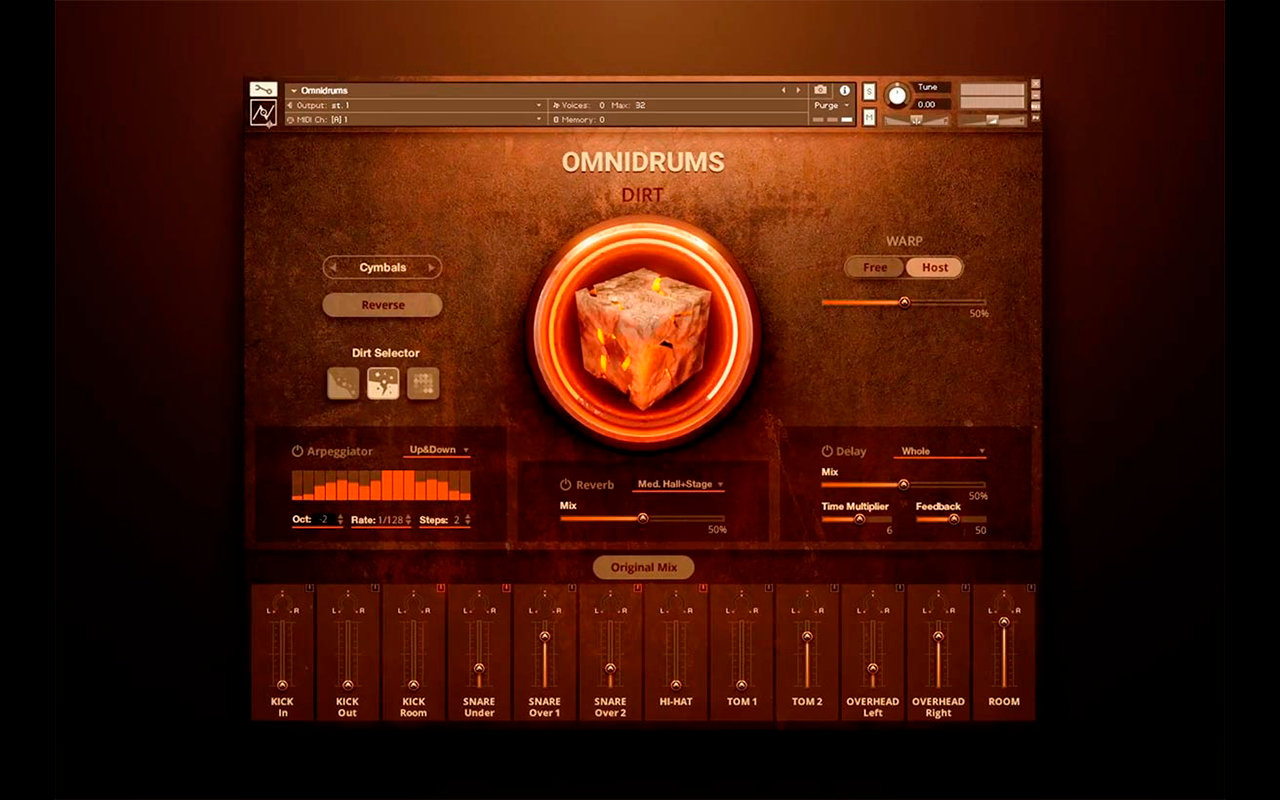Click the Arpeggiator Rate stepper arrows

pyautogui.click(x=409, y=520)
